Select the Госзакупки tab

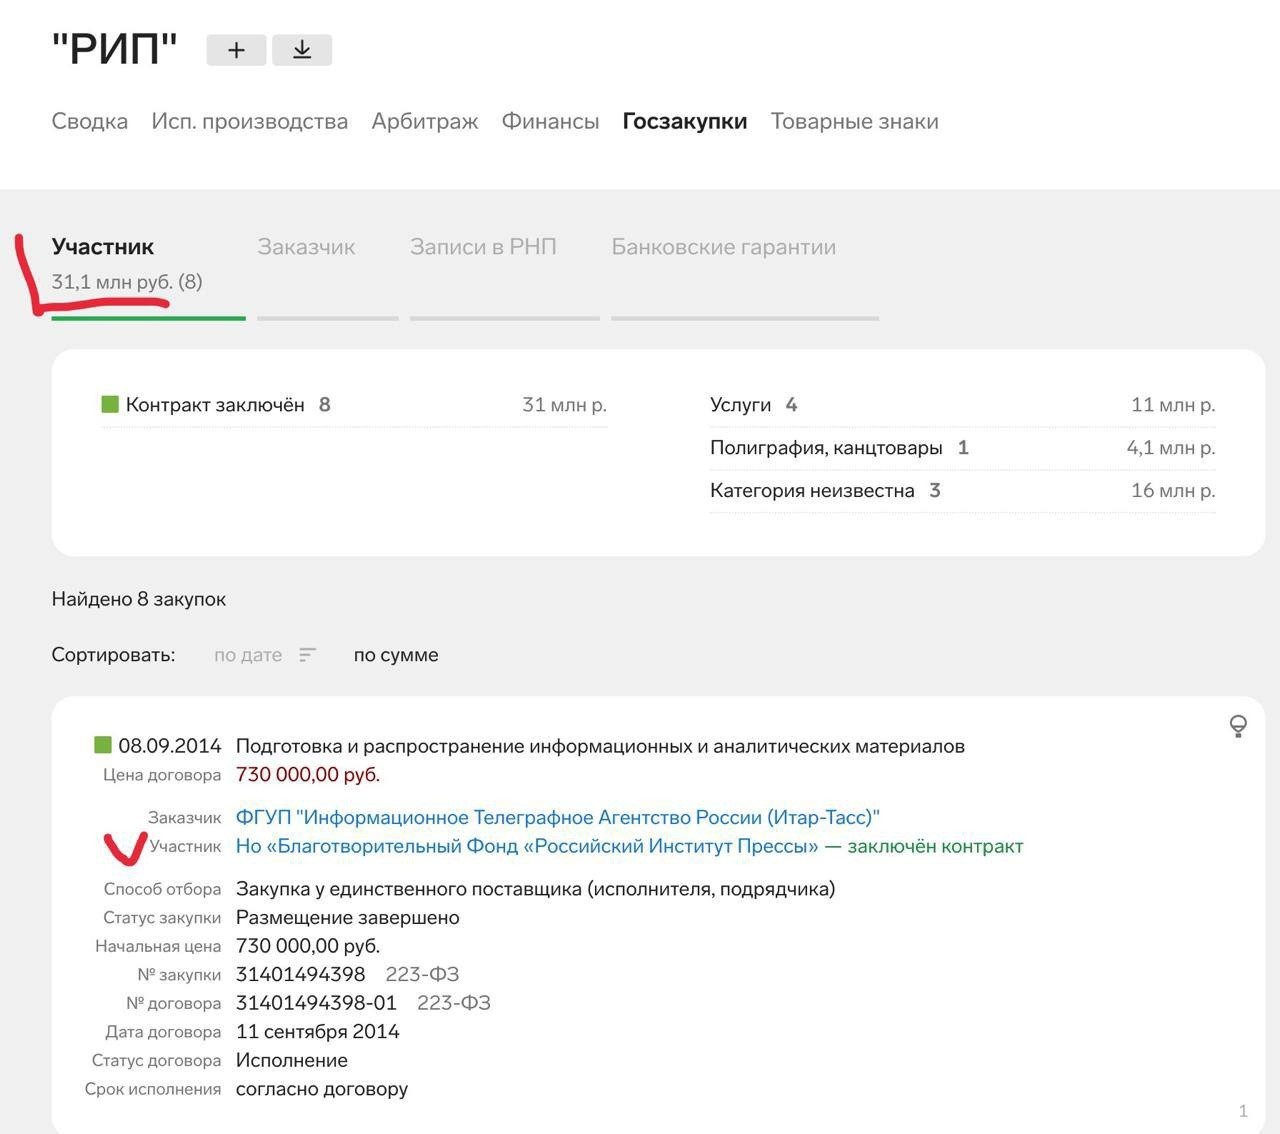point(684,121)
